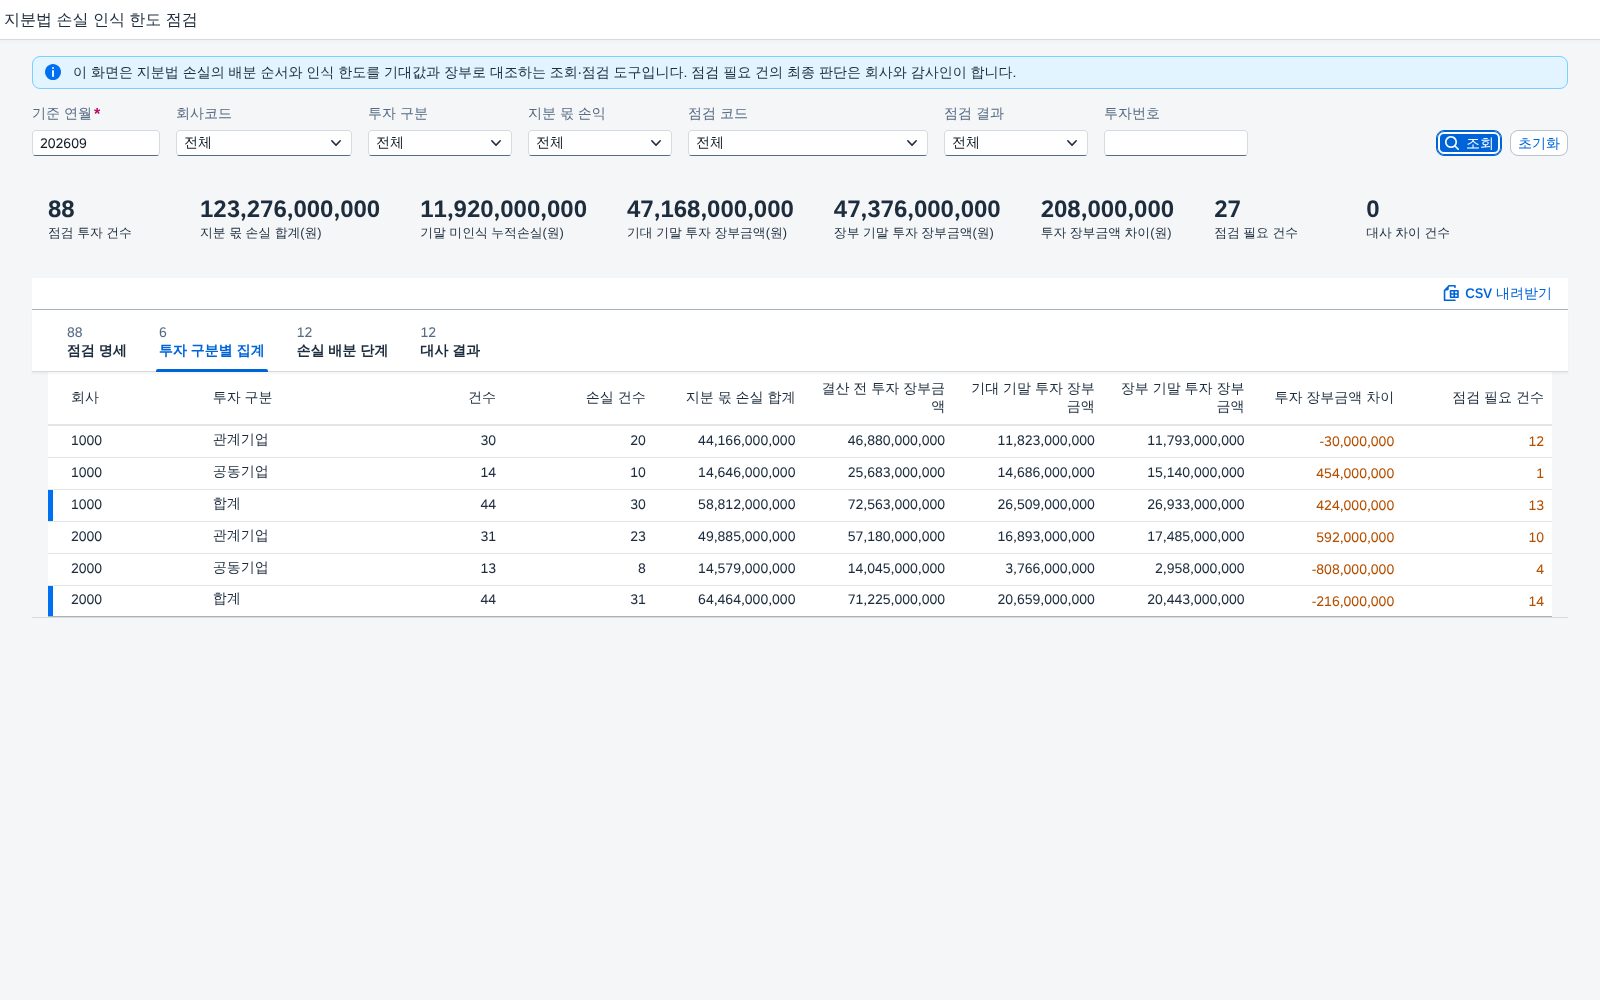Open the 지분 몫 손익 dropdown

[600, 143]
